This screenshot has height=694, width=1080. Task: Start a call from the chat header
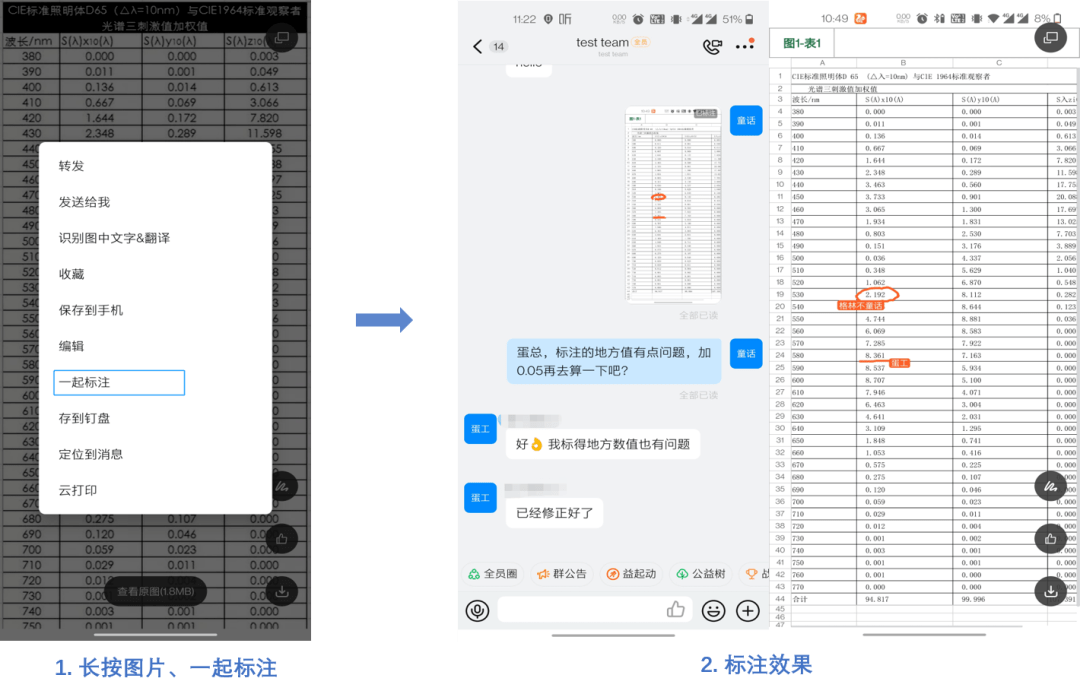(x=712, y=46)
